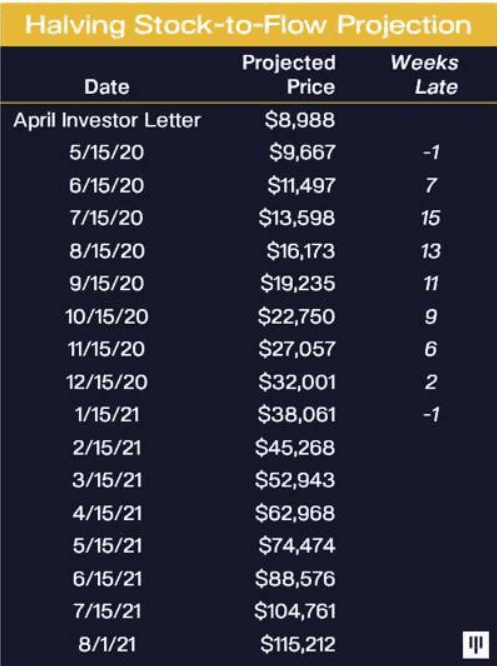Screen dimensions: 497x666
Task: Click the 3/15/21 date cell
Action: click(x=107, y=480)
